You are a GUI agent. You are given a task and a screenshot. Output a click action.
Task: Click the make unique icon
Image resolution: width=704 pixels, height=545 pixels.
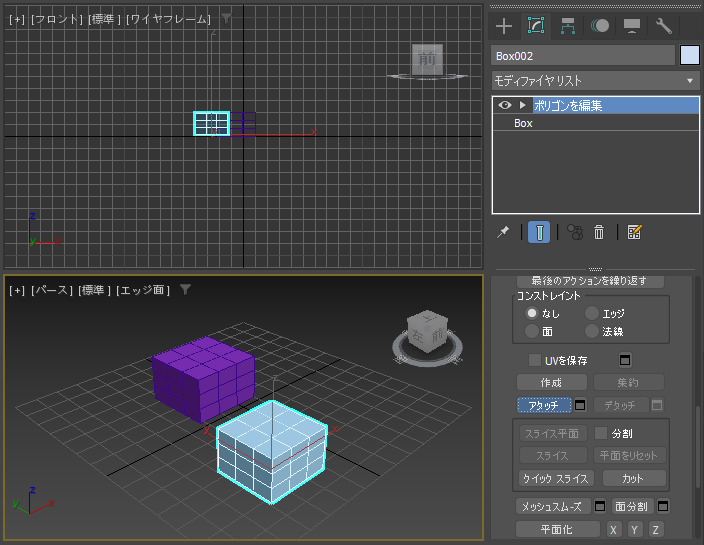coord(575,232)
